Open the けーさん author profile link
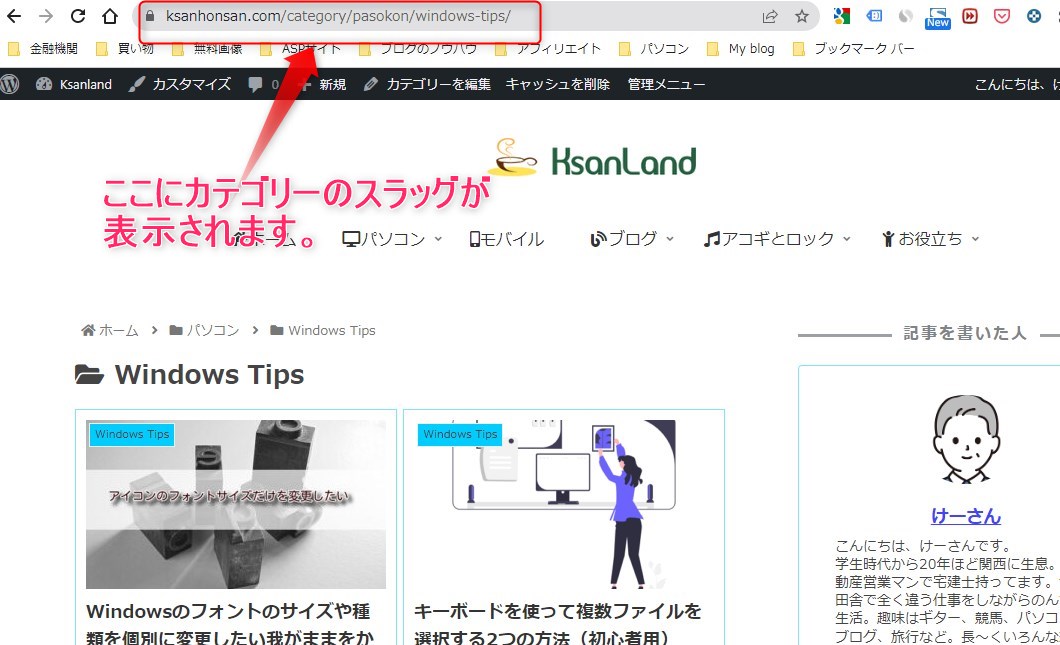Image resolution: width=1060 pixels, height=645 pixels. [x=966, y=516]
